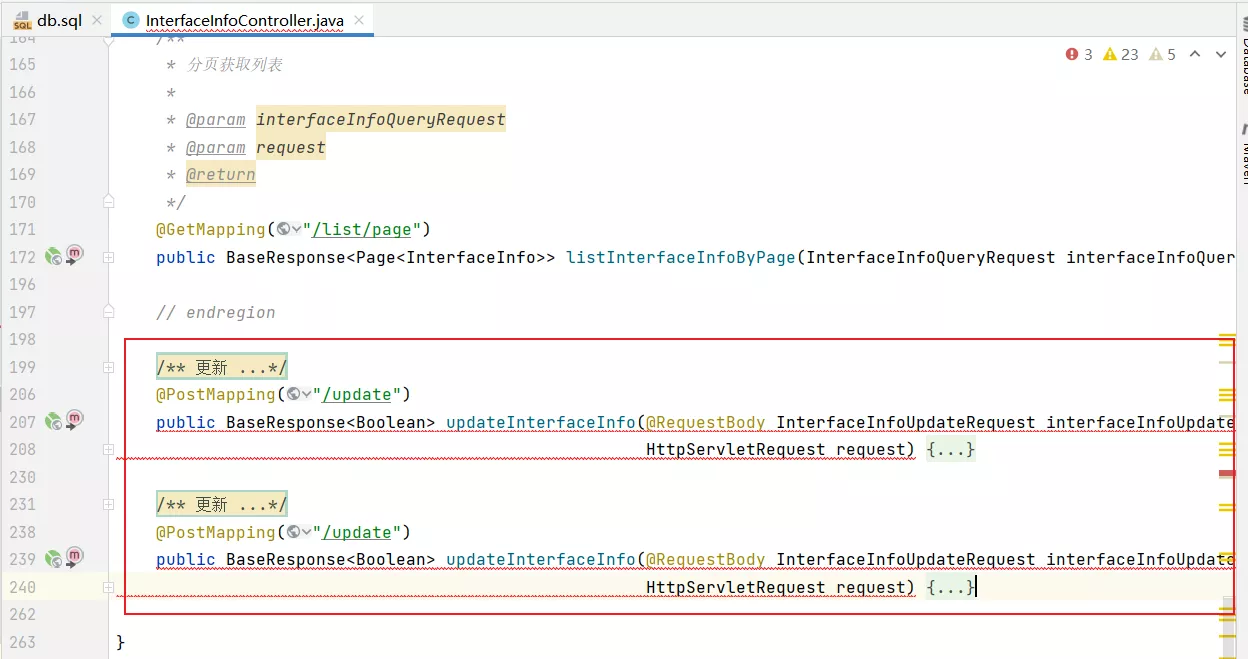Click updateInterfaceInfo method name on line 239
Viewport: 1248px width, 659px height.
click(x=541, y=559)
